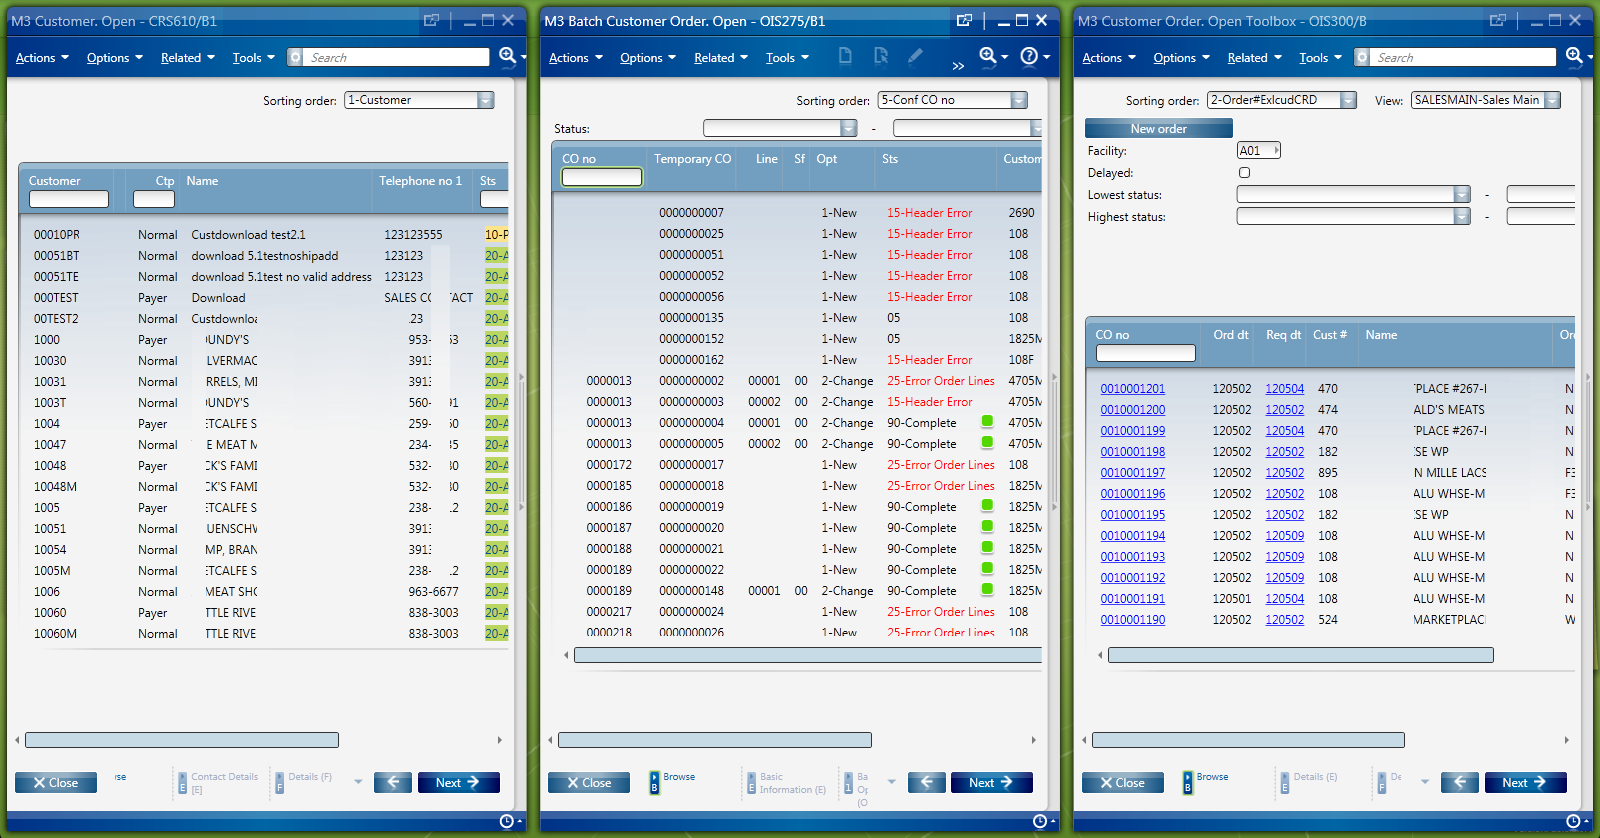Click the Create new document icon in OIS275
1600x838 pixels.
[845, 56]
